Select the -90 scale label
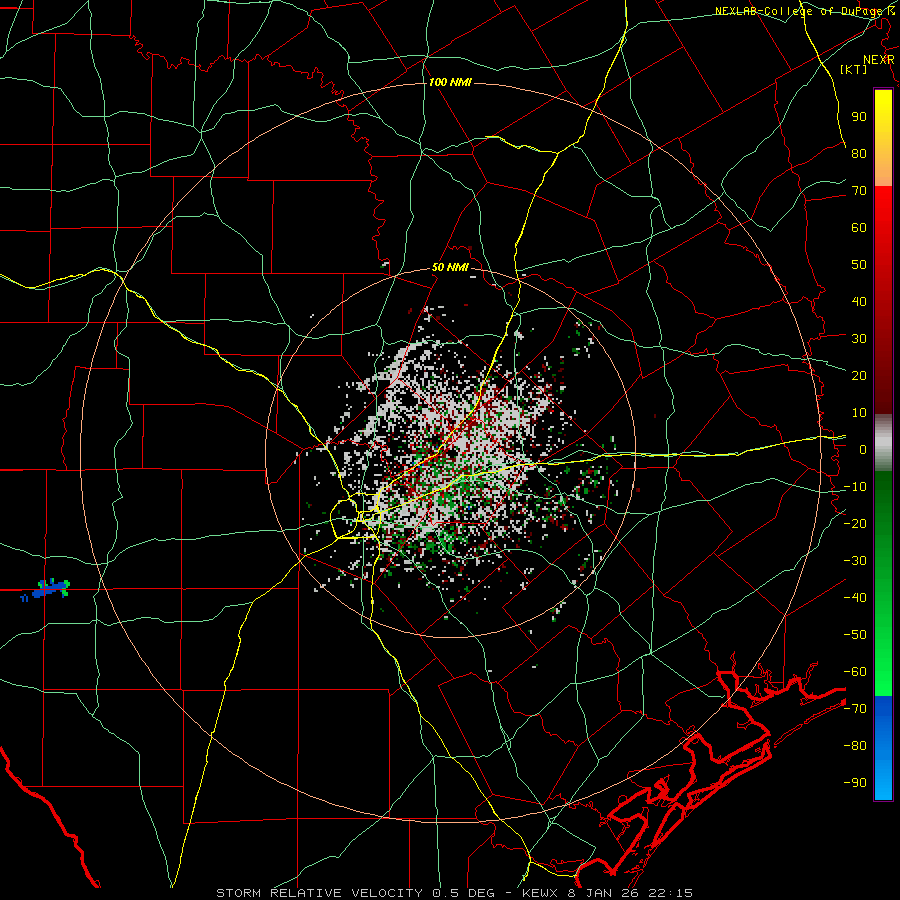This screenshot has height=900, width=900. point(855,783)
